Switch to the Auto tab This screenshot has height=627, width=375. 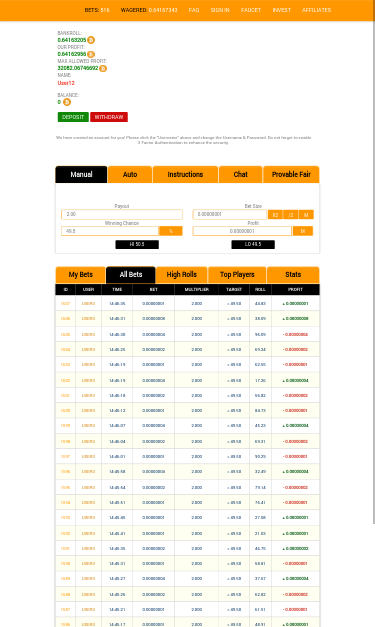pyautogui.click(x=130, y=174)
